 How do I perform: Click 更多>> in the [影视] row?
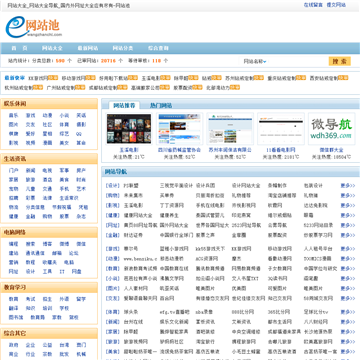click(x=348, y=206)
